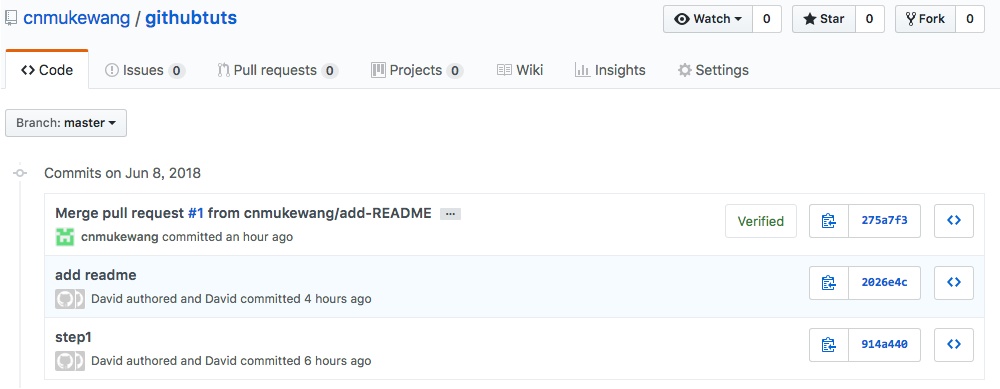This screenshot has height=389, width=1000.
Task: Open the 'Merge pull request' commit title
Action: click(x=244, y=213)
